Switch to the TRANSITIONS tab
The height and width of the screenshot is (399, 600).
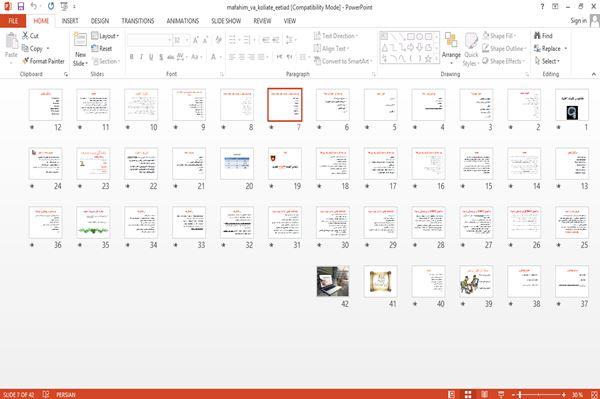(138, 21)
